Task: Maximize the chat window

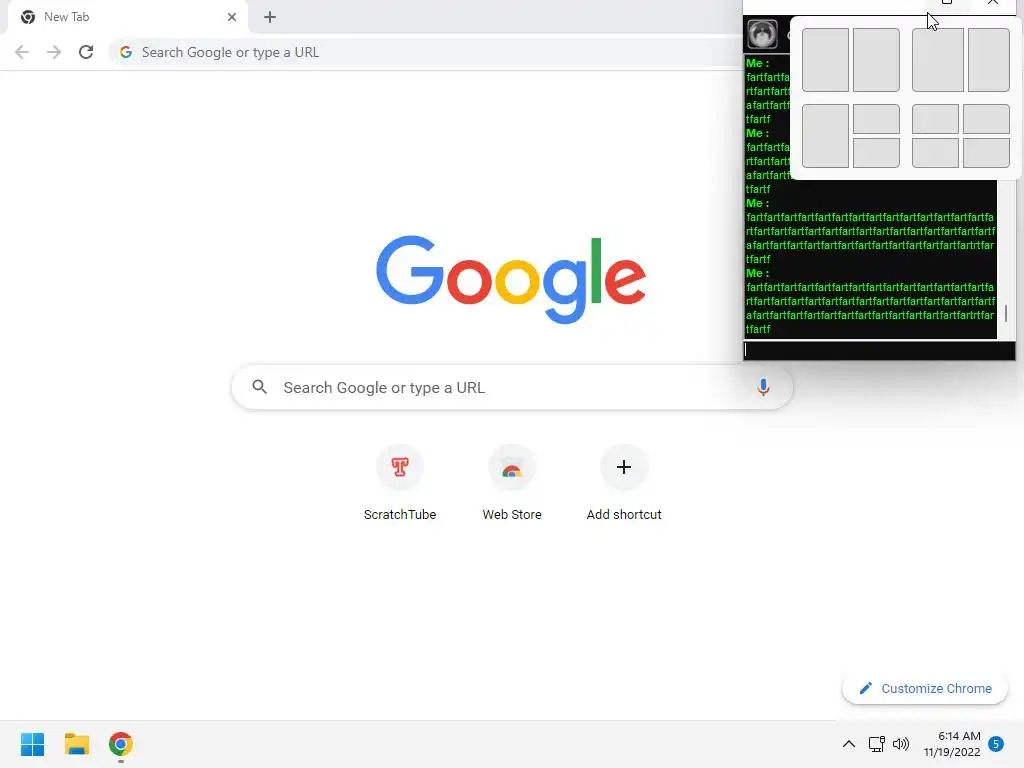Action: pos(946,3)
